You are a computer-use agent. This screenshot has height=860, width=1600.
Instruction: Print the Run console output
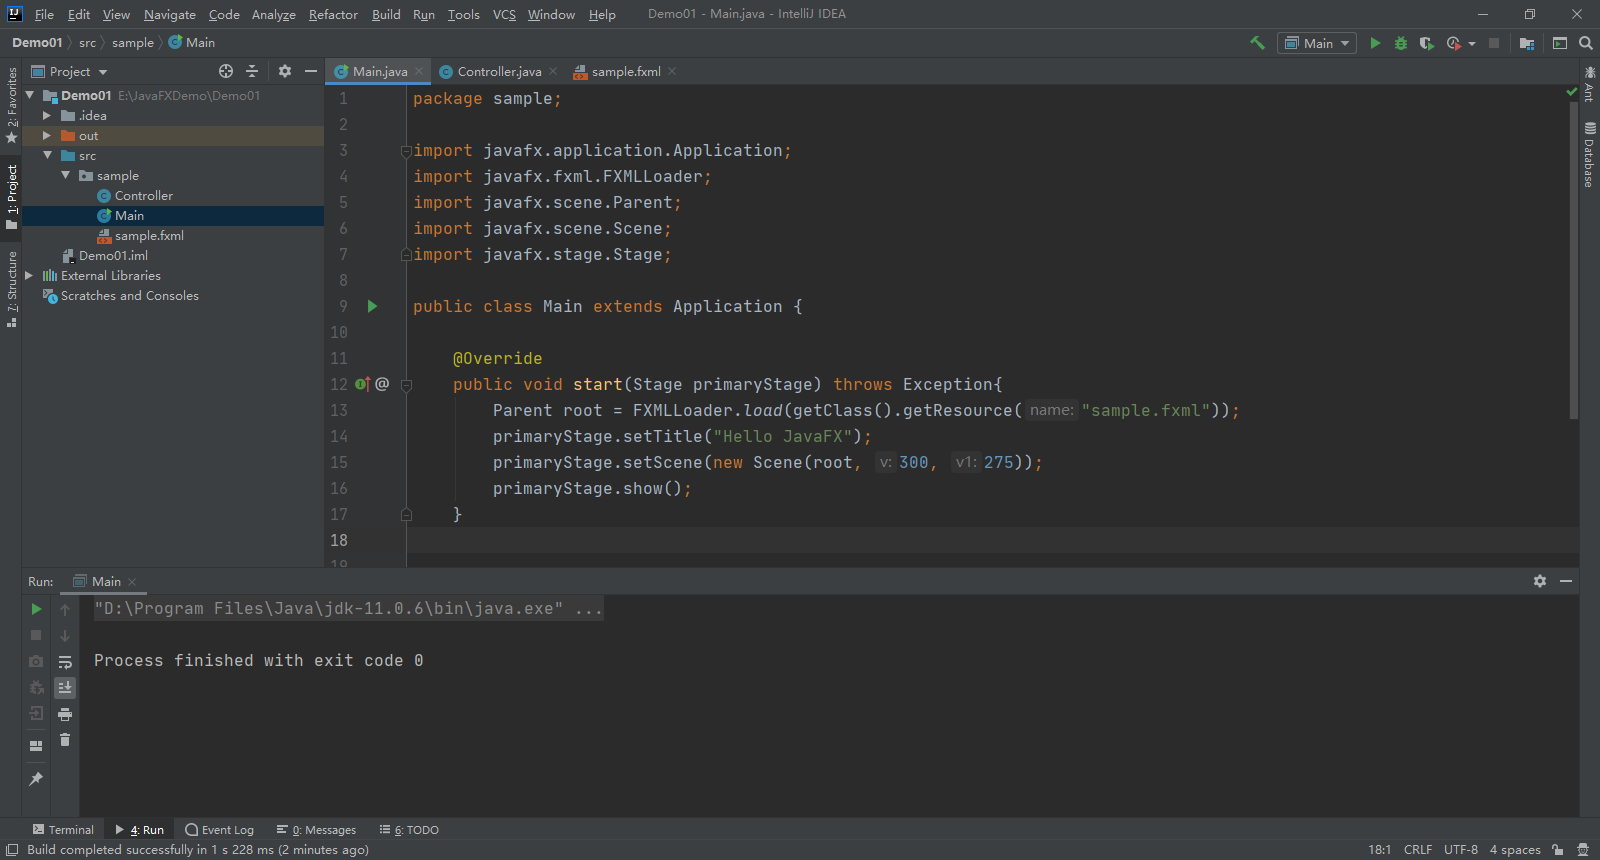(65, 714)
